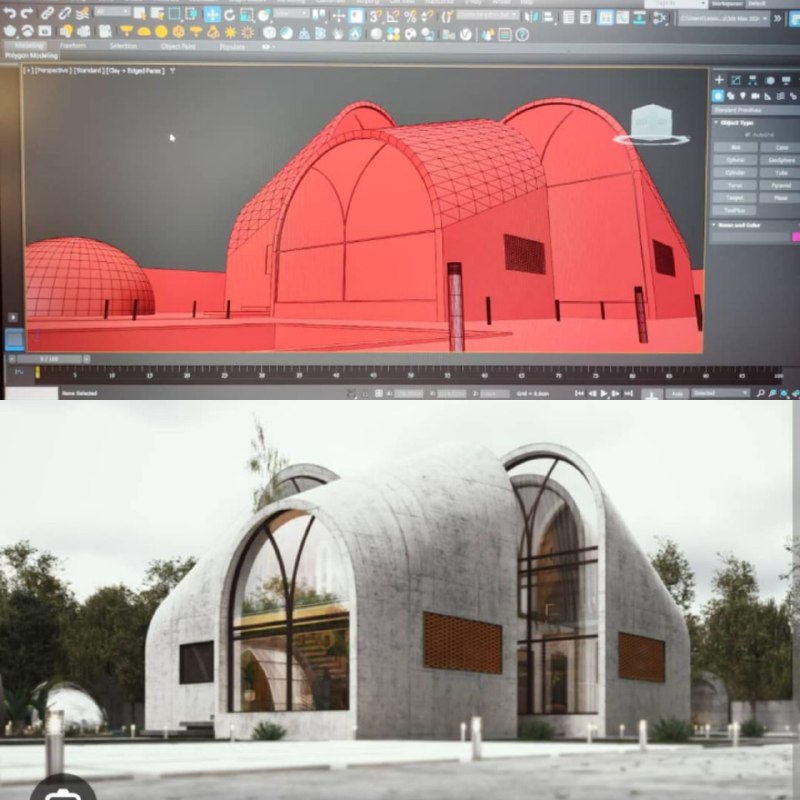Toggle the Ribbon display button
800x800 pixels.
(605, 18)
